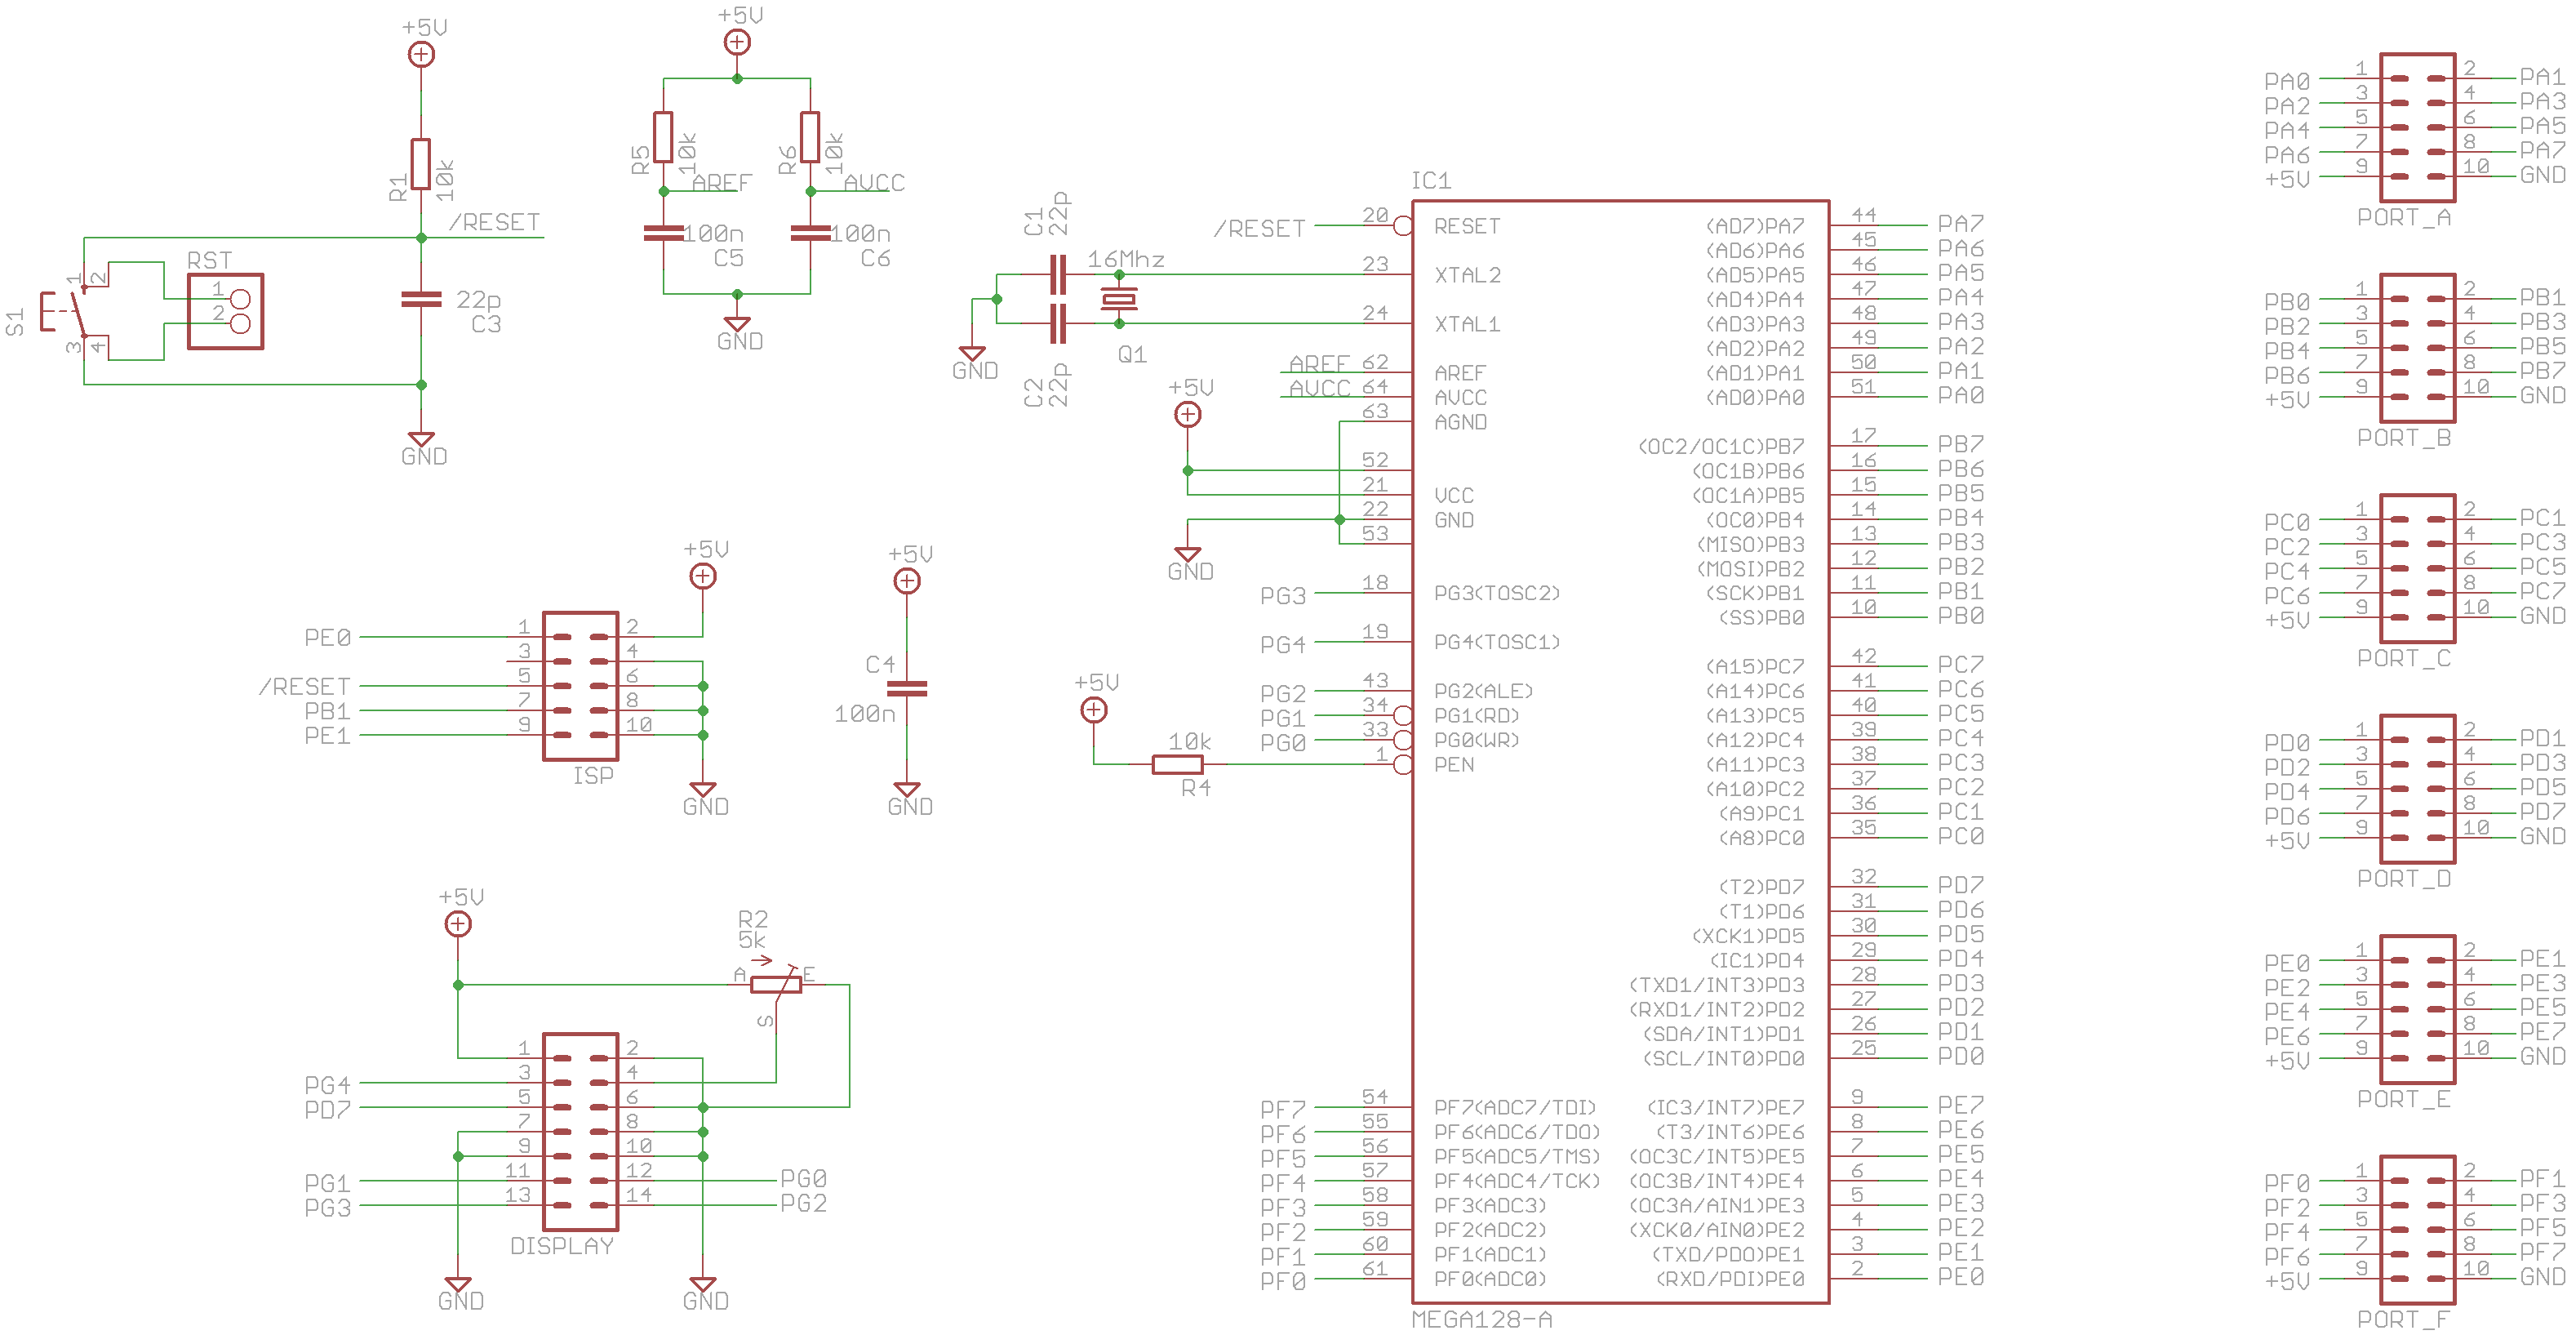
Task: Select resistor R4 10k symbol
Action: [x=1177, y=765]
